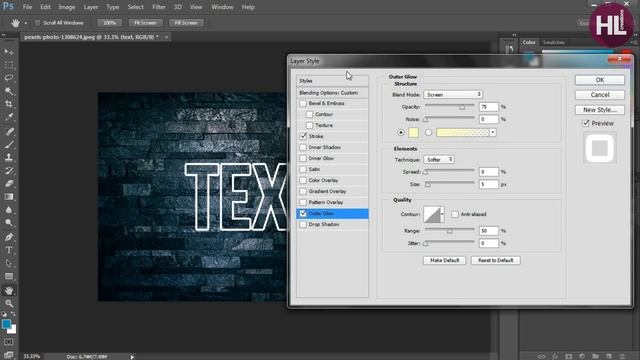Open the Window menu
Viewport: 640px width, 360px height.
[222, 7]
